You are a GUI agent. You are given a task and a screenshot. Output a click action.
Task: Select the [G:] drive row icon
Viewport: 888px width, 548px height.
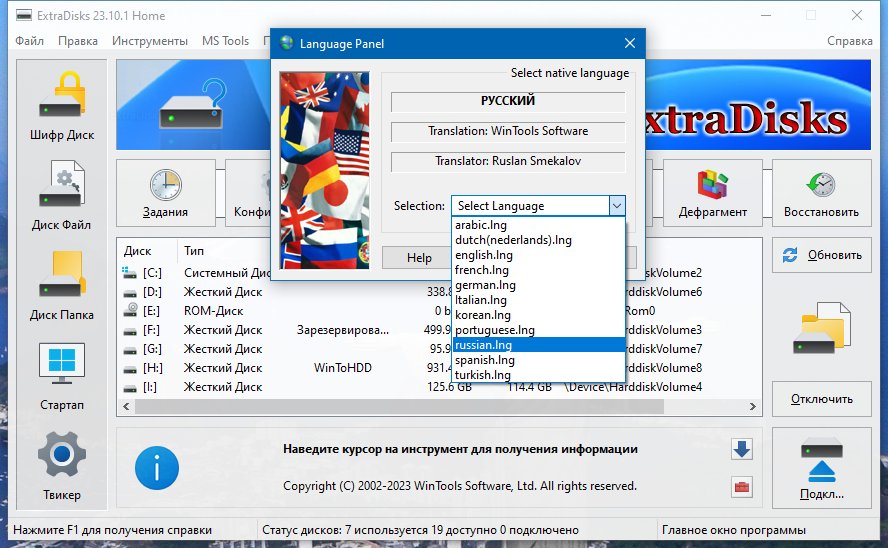[130, 349]
